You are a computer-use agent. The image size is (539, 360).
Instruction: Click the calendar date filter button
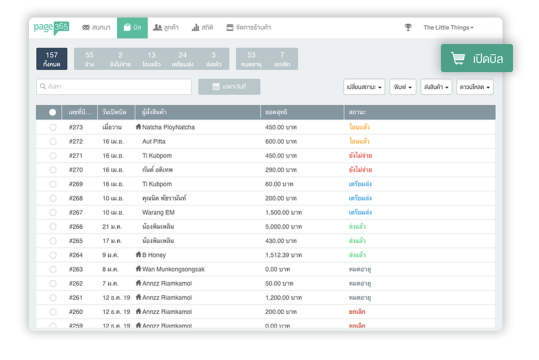229,87
